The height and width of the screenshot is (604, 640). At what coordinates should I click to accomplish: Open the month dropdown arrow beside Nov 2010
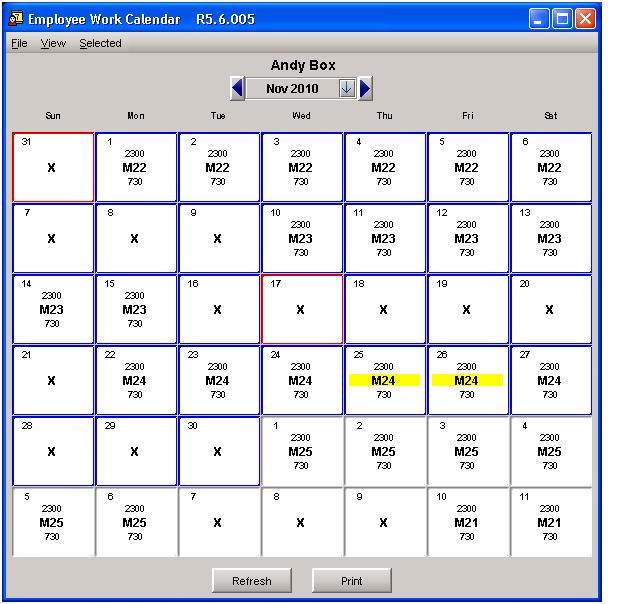(x=347, y=88)
